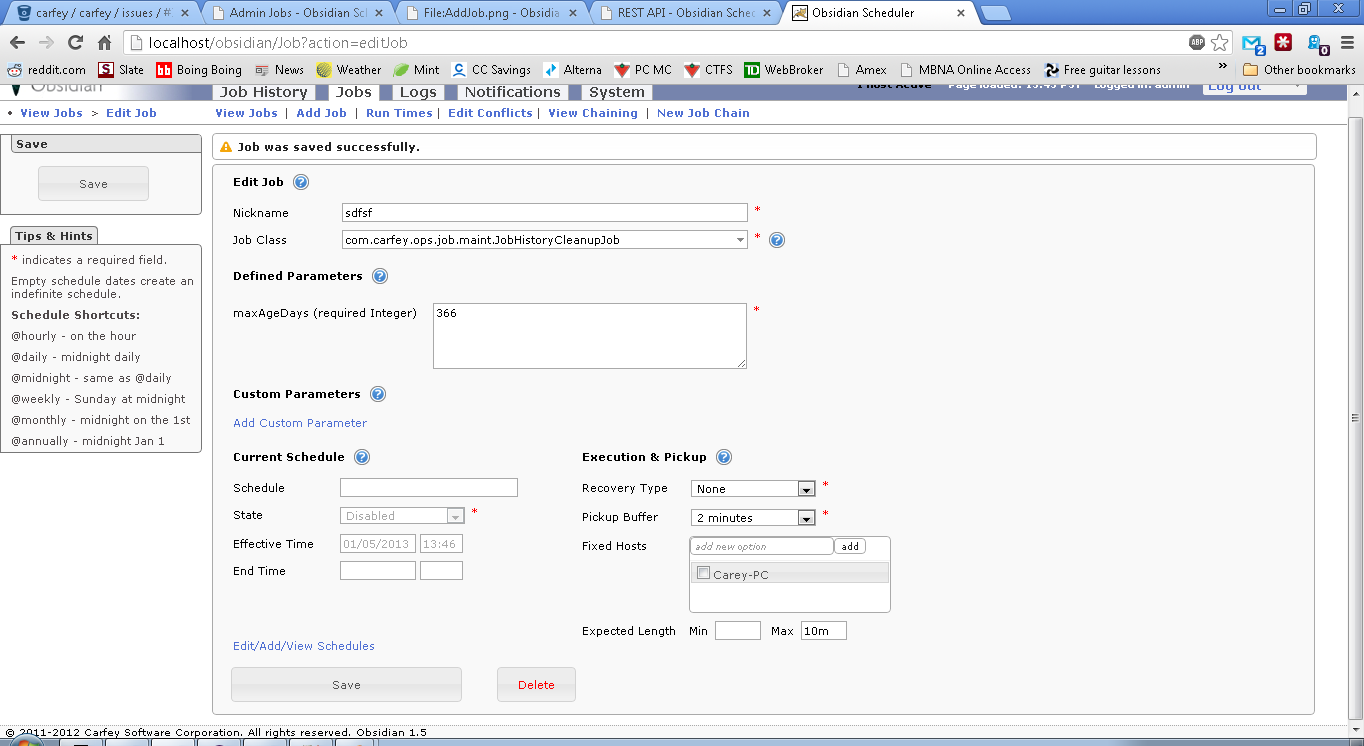This screenshot has height=746, width=1364.
Task: Expand the Job Class dropdown
Action: [x=740, y=240]
